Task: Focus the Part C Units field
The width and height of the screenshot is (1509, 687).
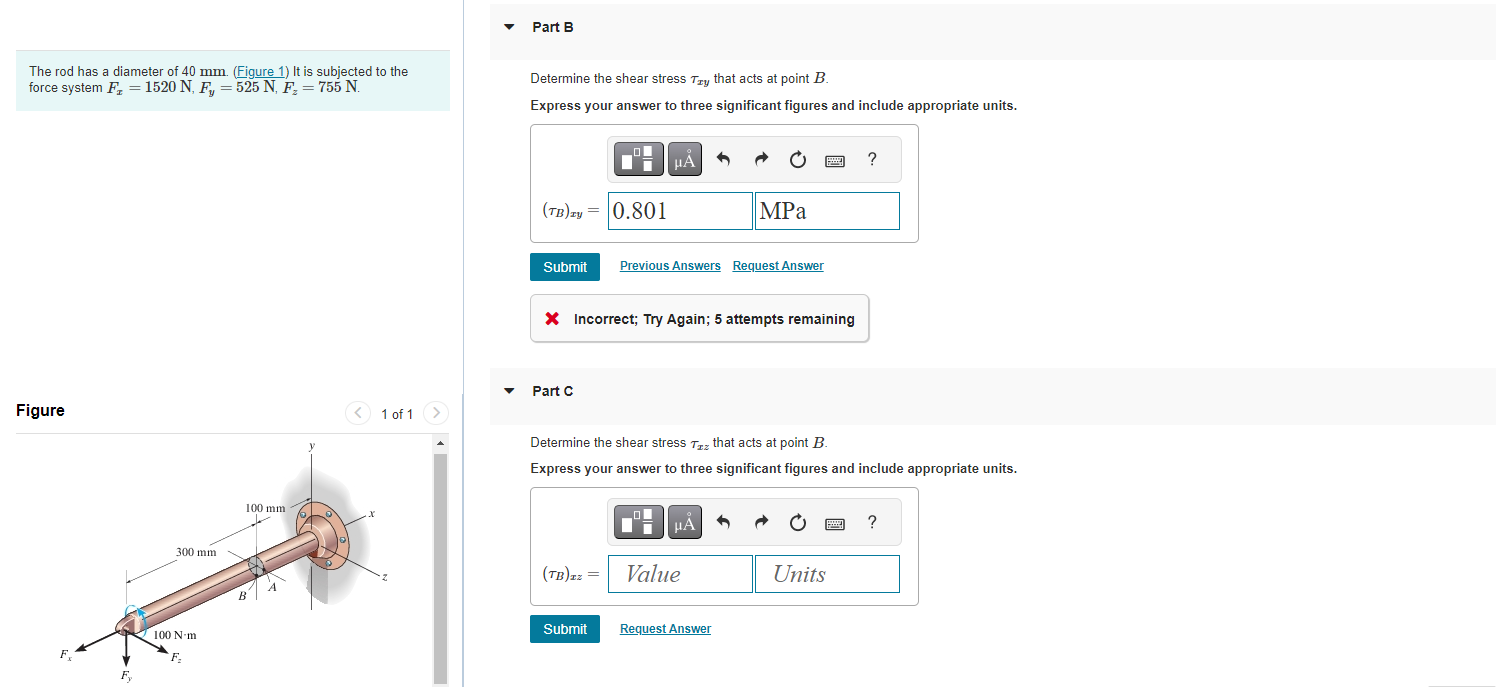Action: (x=827, y=574)
